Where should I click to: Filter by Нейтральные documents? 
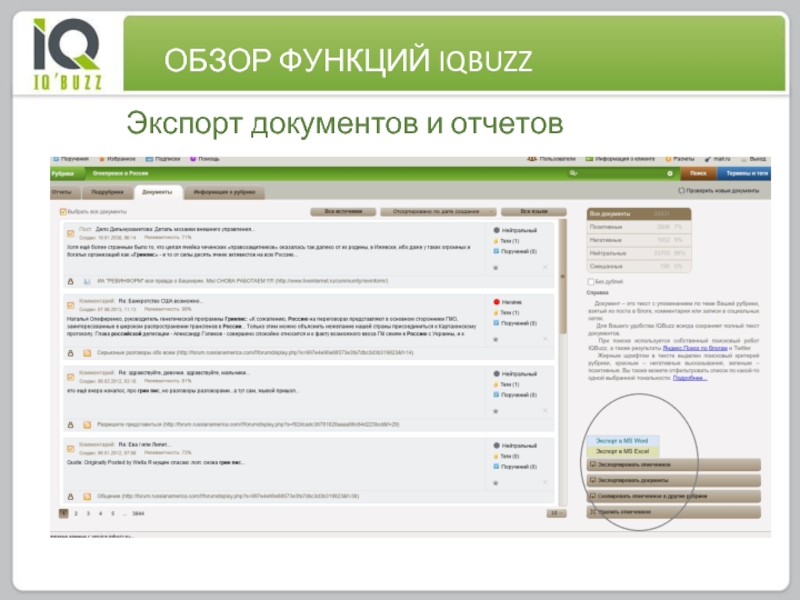pos(639,253)
